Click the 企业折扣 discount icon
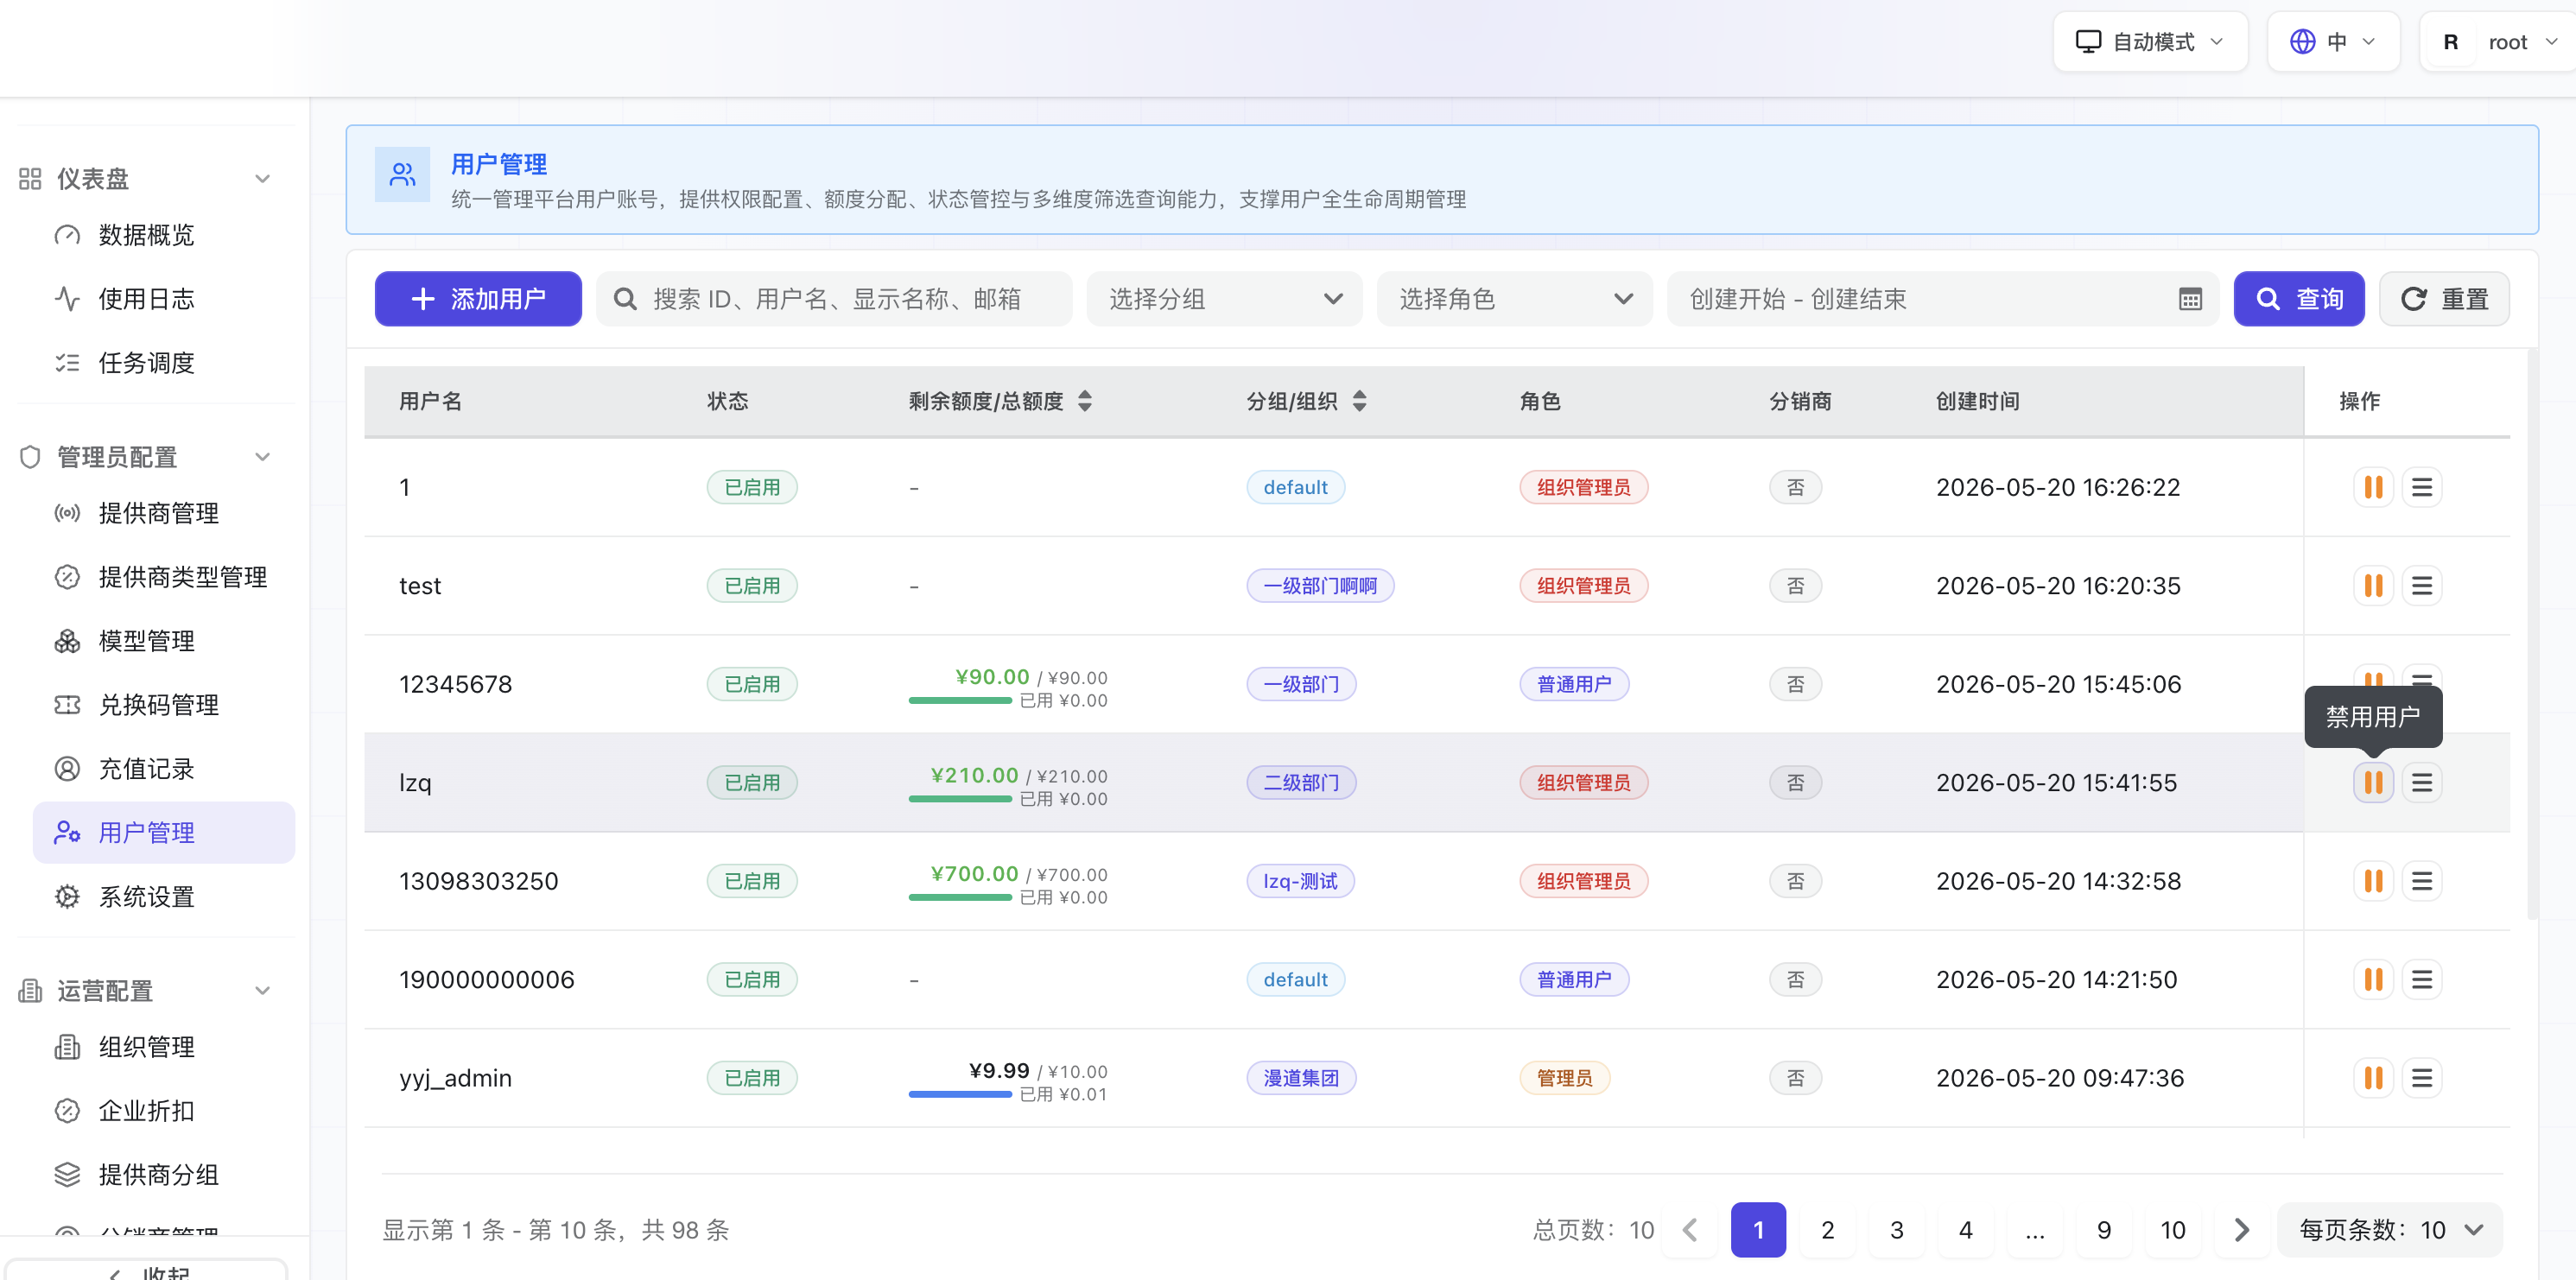This screenshot has width=2576, height=1280. 67,1111
